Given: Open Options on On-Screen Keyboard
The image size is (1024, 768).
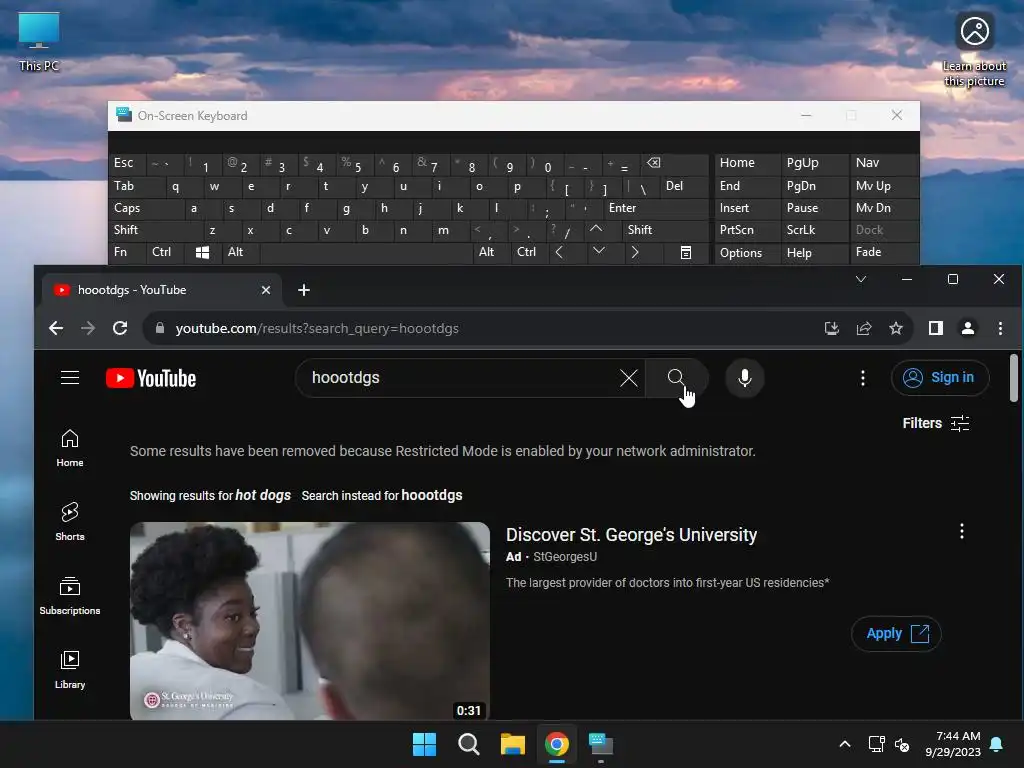Looking at the screenshot, I should (x=747, y=252).
